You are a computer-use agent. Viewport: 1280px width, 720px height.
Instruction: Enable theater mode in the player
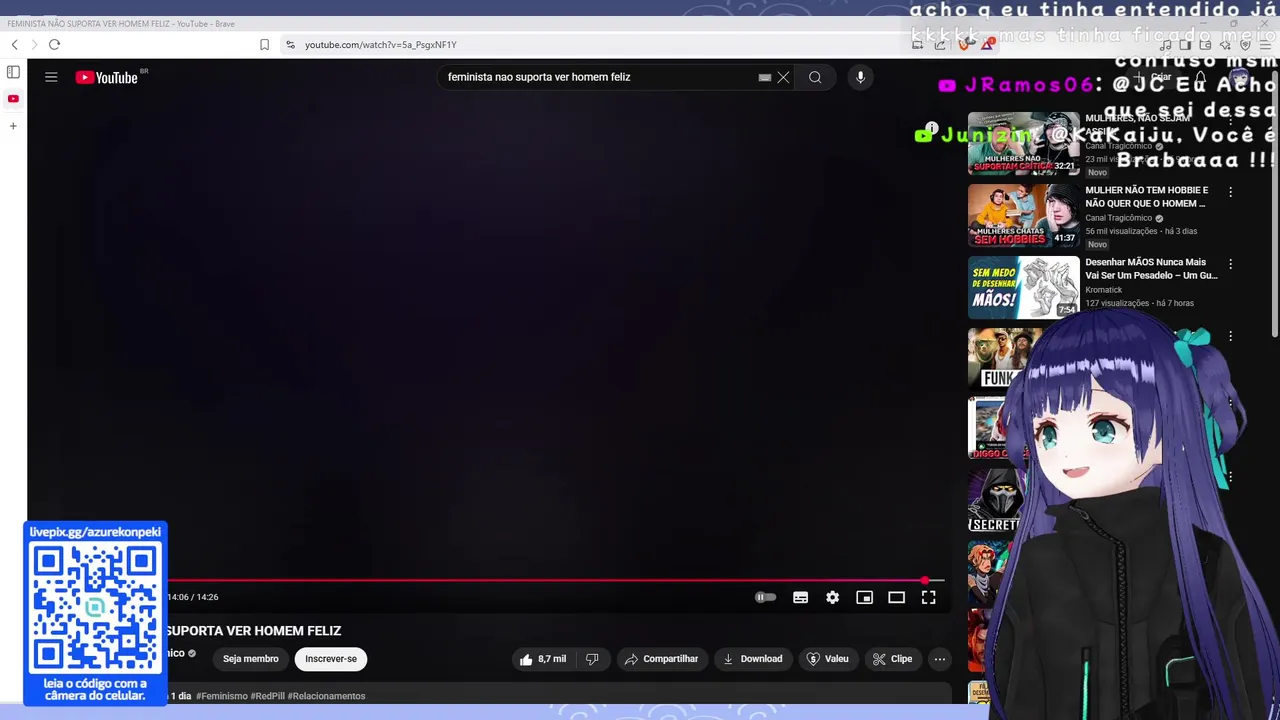click(x=896, y=597)
